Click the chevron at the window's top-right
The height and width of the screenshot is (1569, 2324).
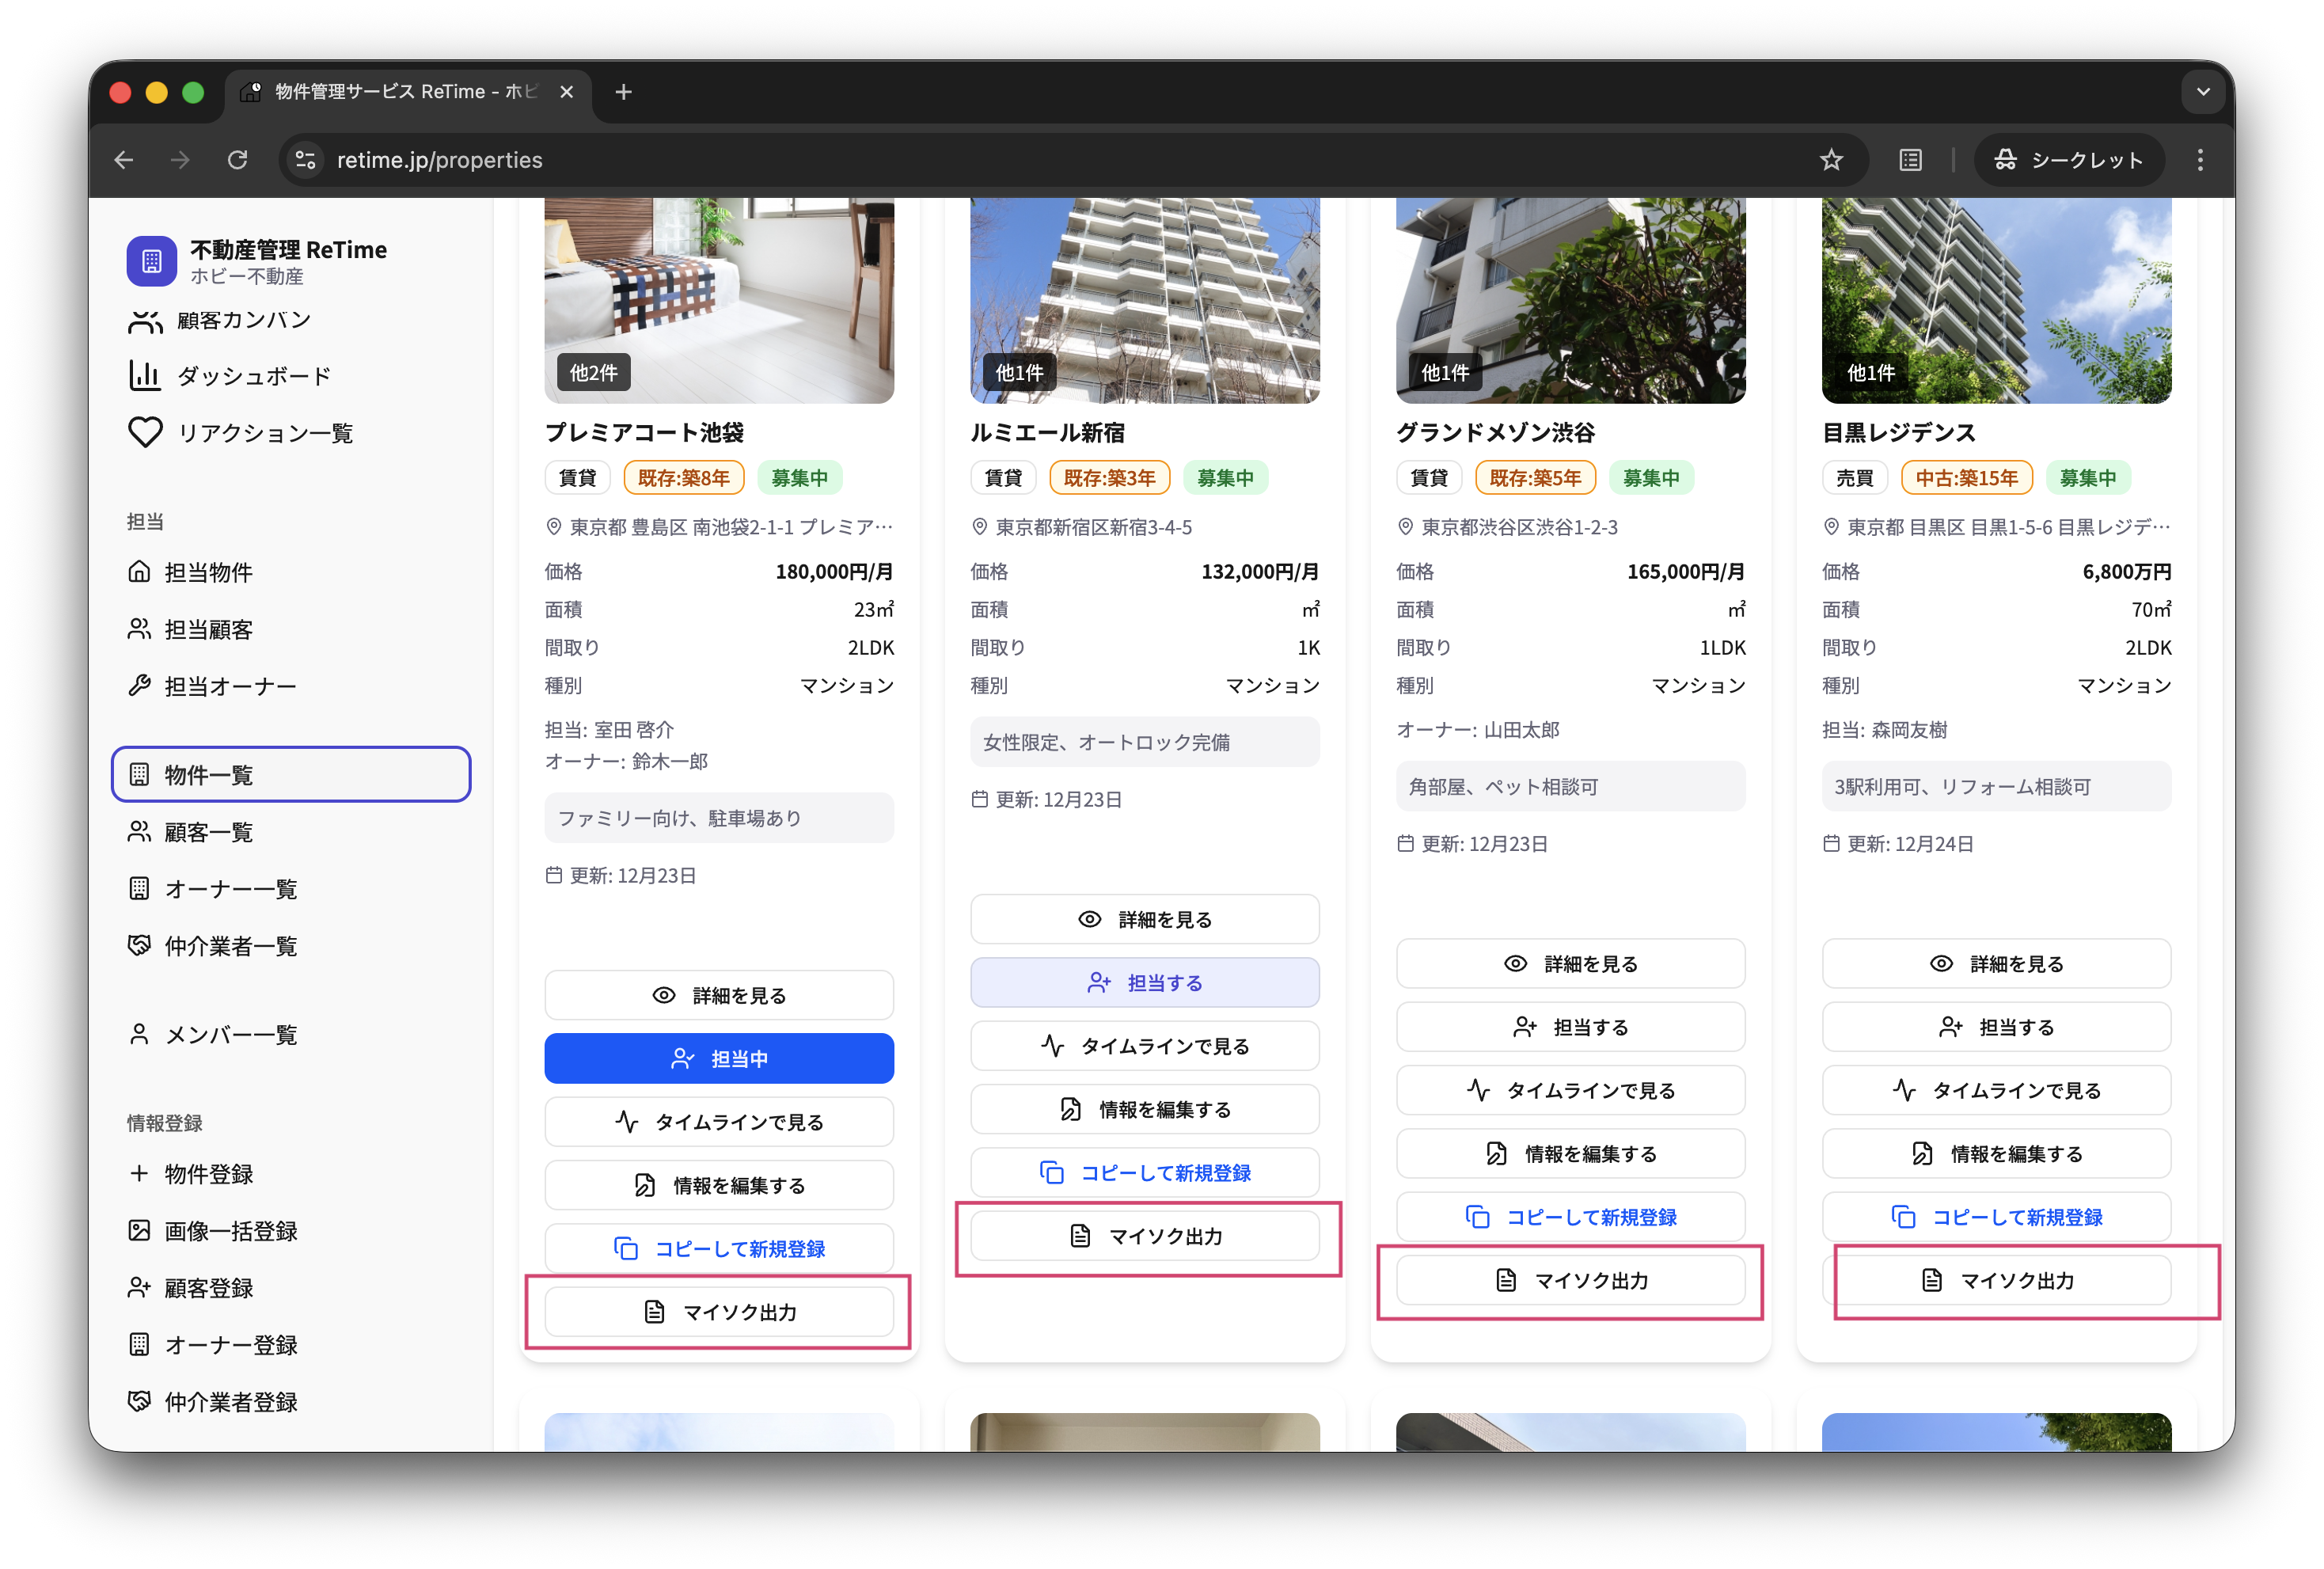click(x=2202, y=91)
